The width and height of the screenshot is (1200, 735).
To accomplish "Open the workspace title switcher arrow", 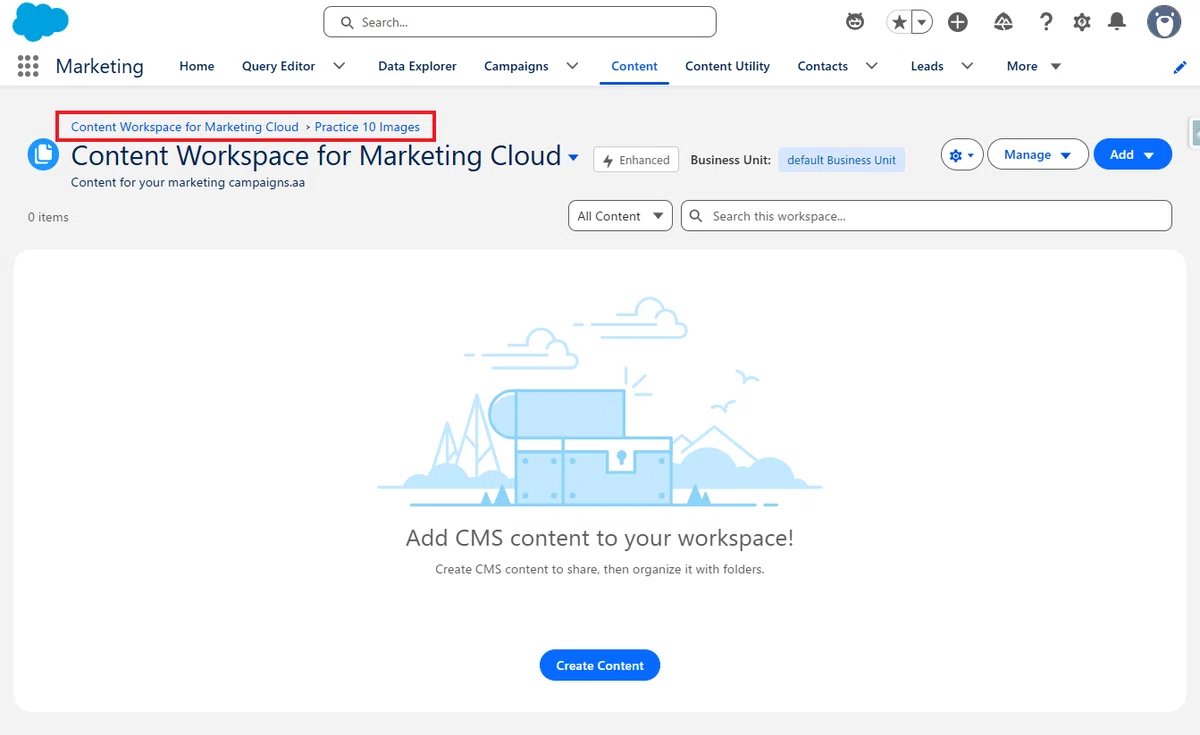I will 573,157.
